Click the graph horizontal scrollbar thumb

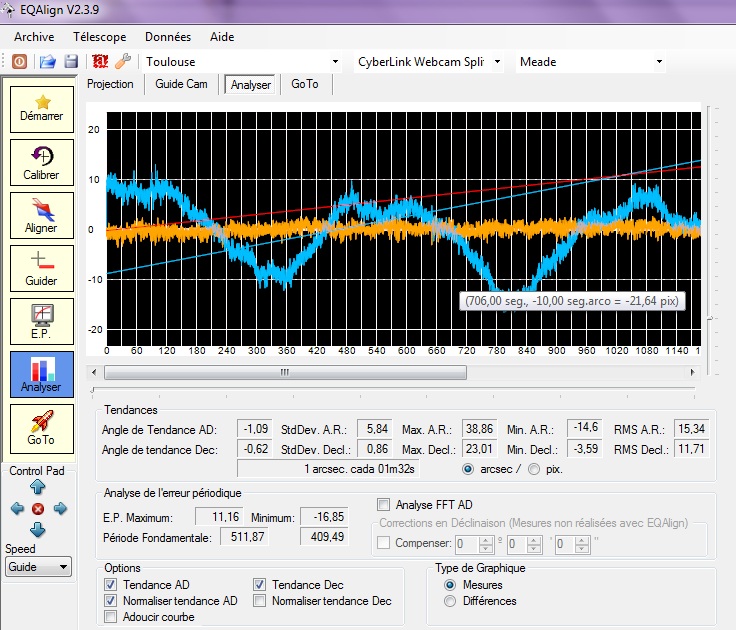pos(285,372)
